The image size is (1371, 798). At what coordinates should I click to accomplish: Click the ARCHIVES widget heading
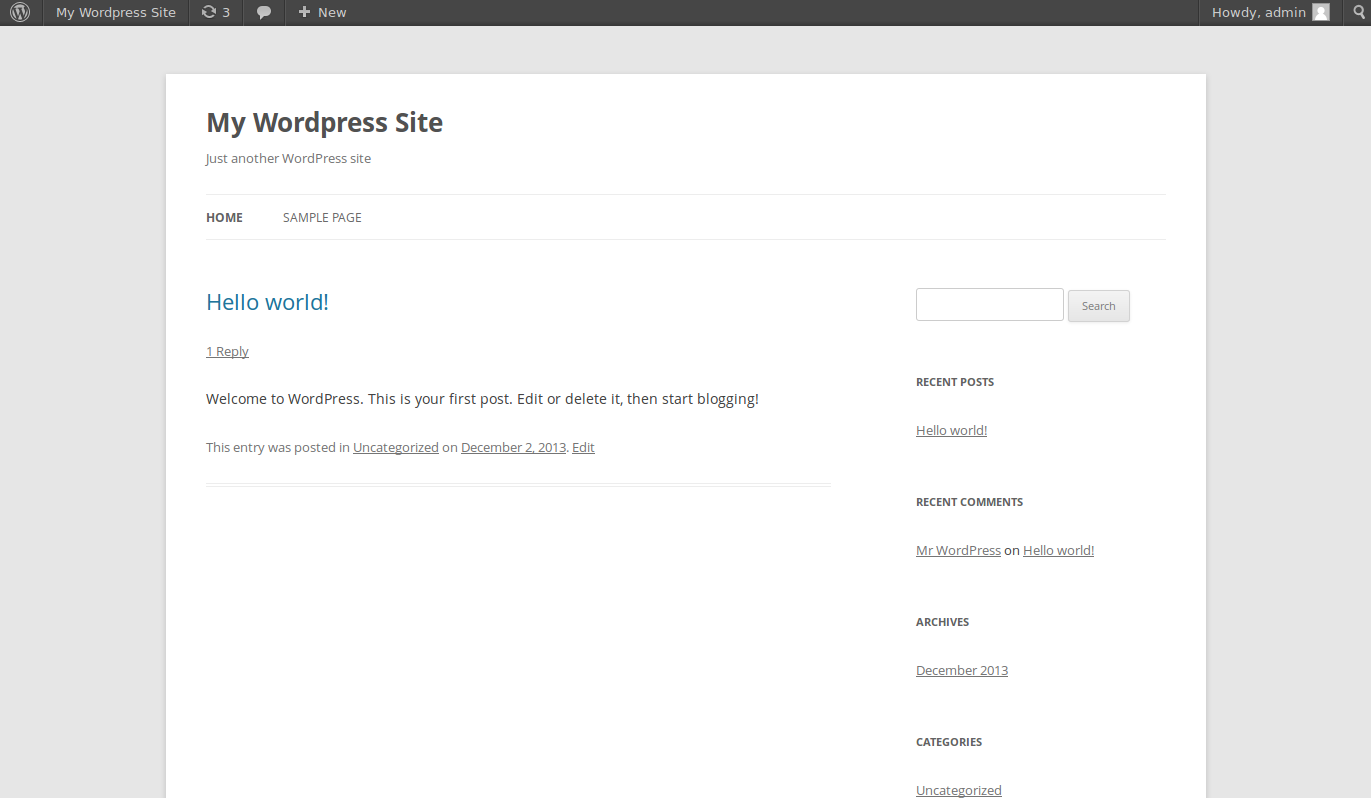942,622
